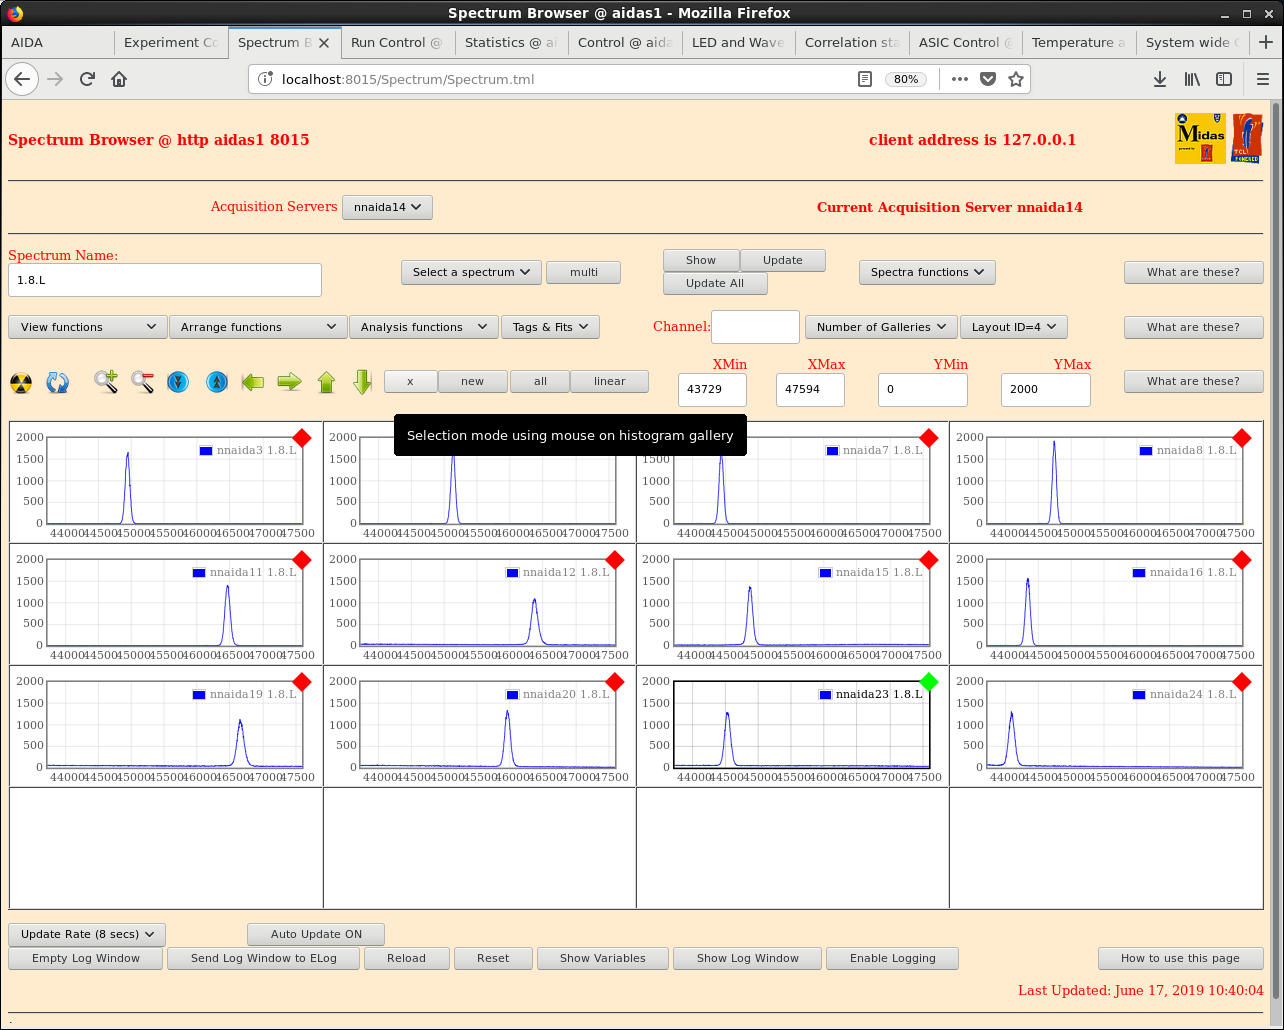Open Firefox hamburger menu
The image size is (1284, 1030).
pyautogui.click(x=1262, y=79)
